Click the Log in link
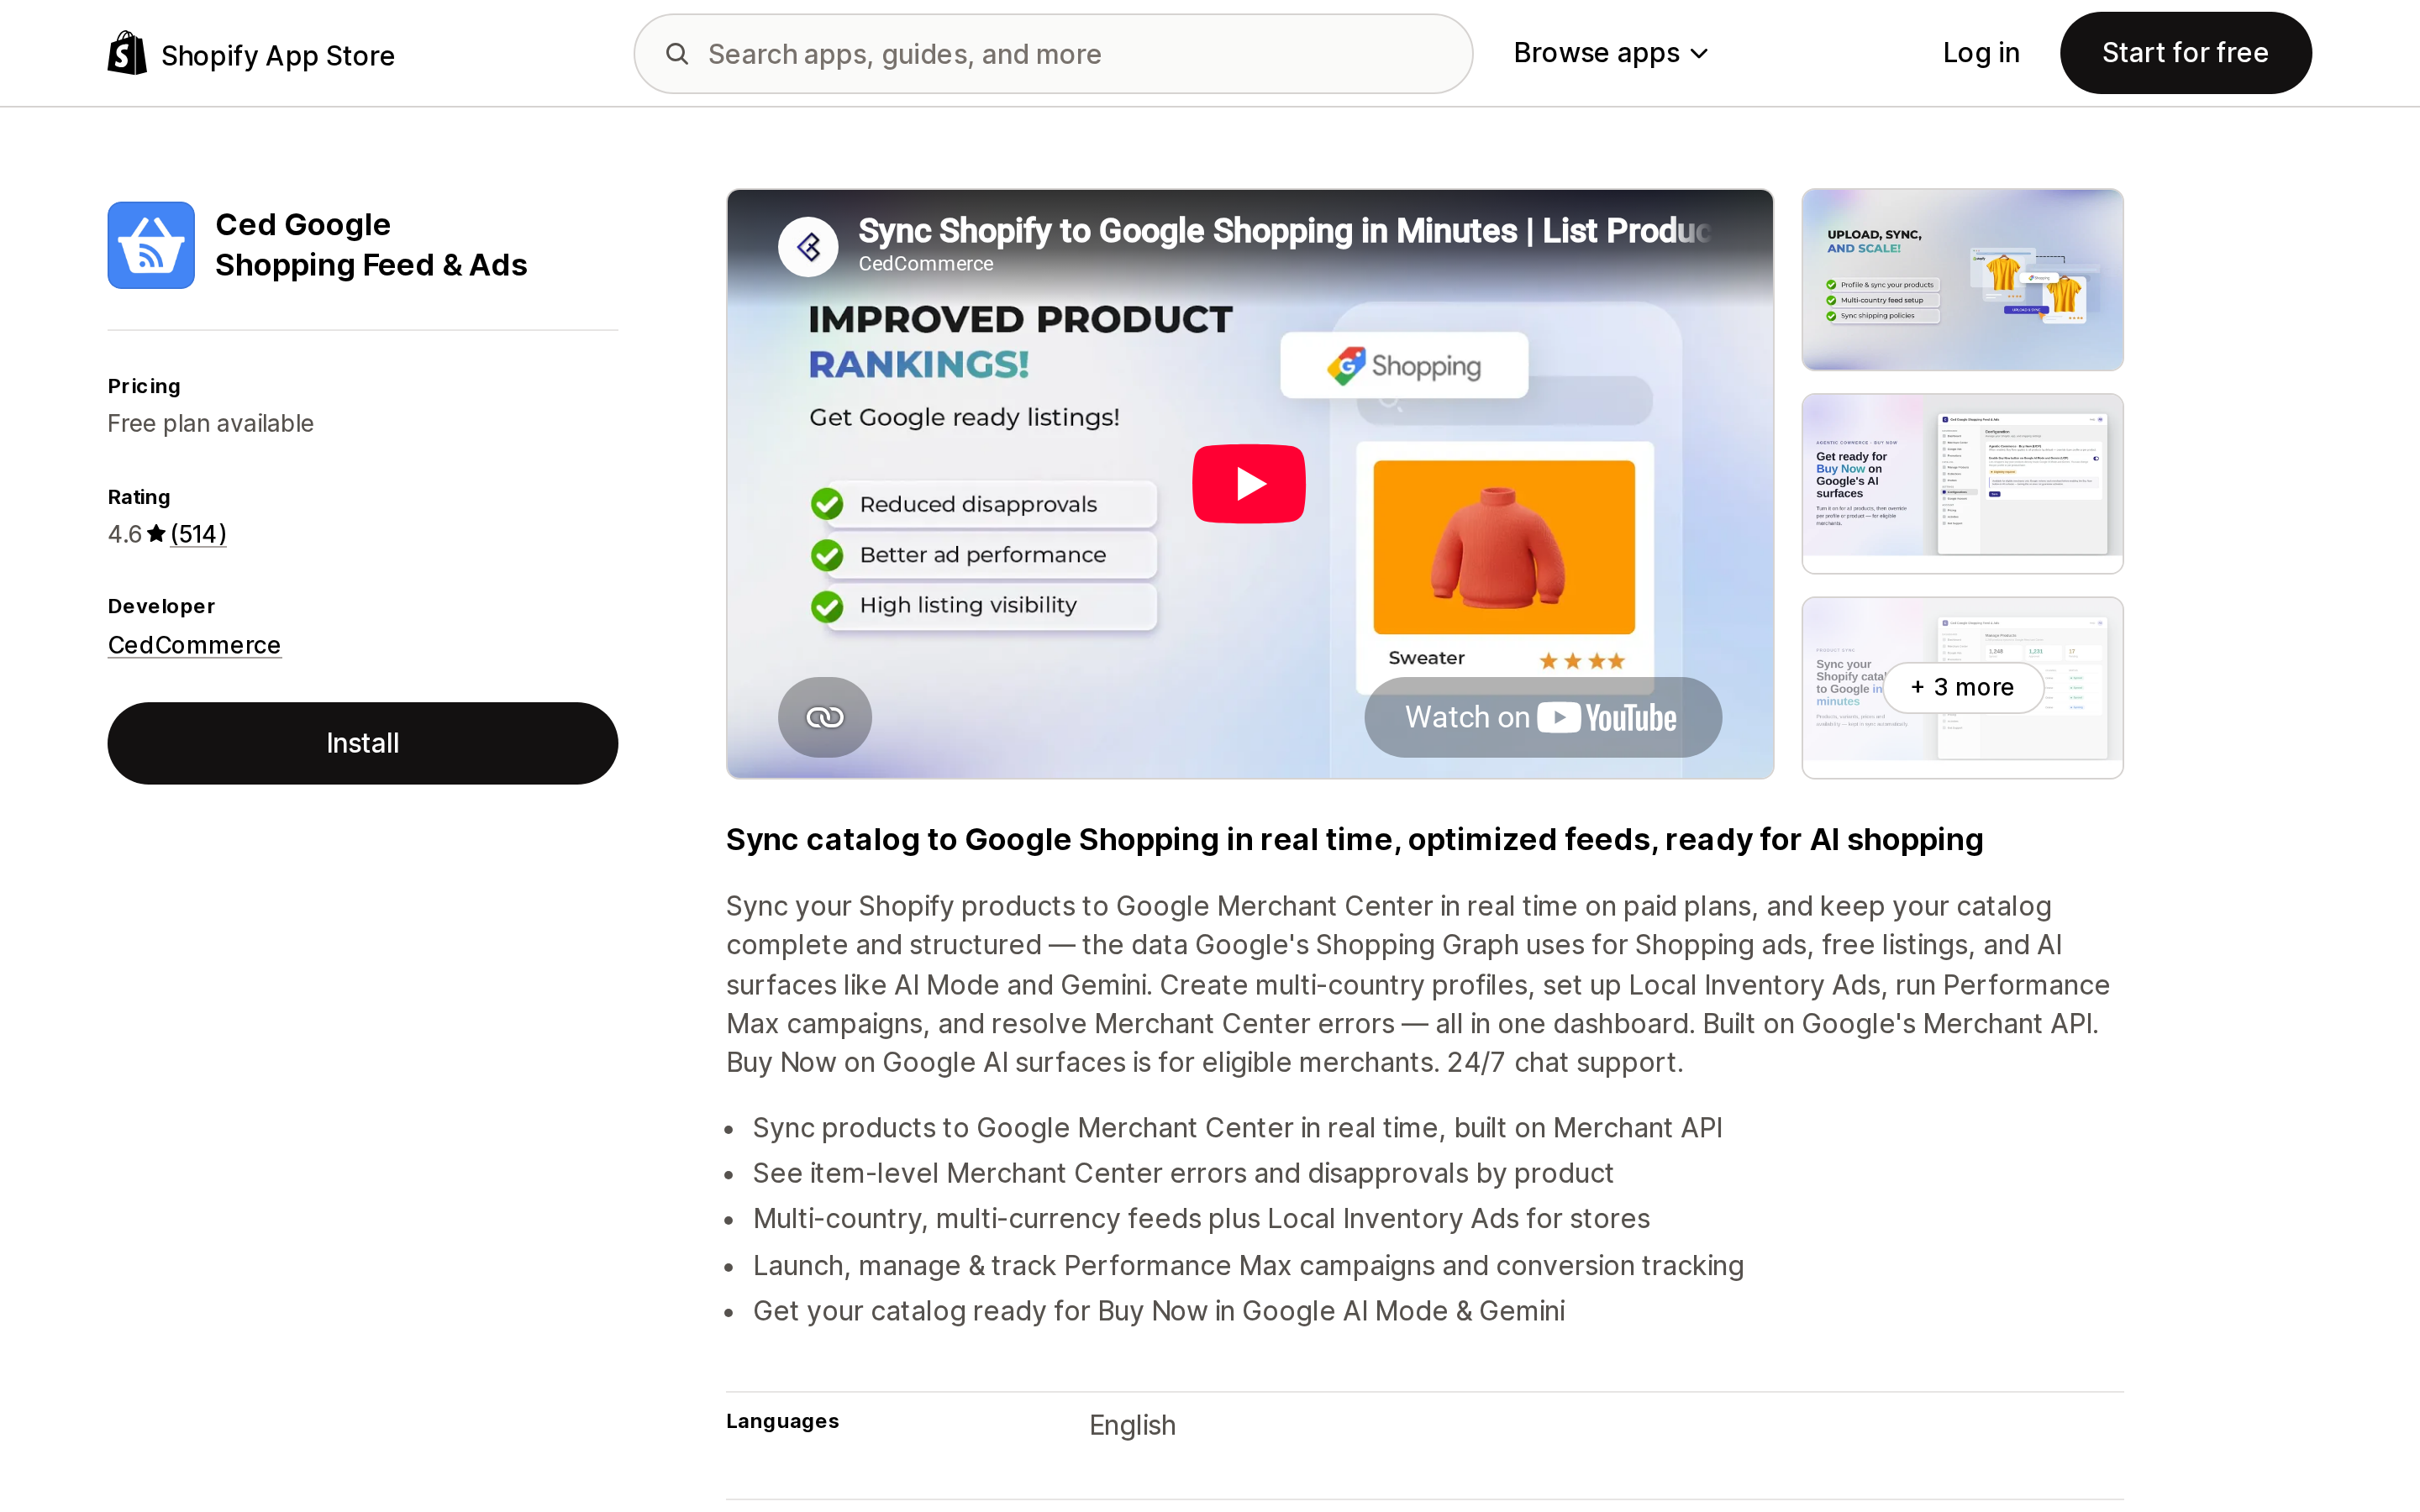Screen dimensions: 2420x1512 pos(1980,53)
